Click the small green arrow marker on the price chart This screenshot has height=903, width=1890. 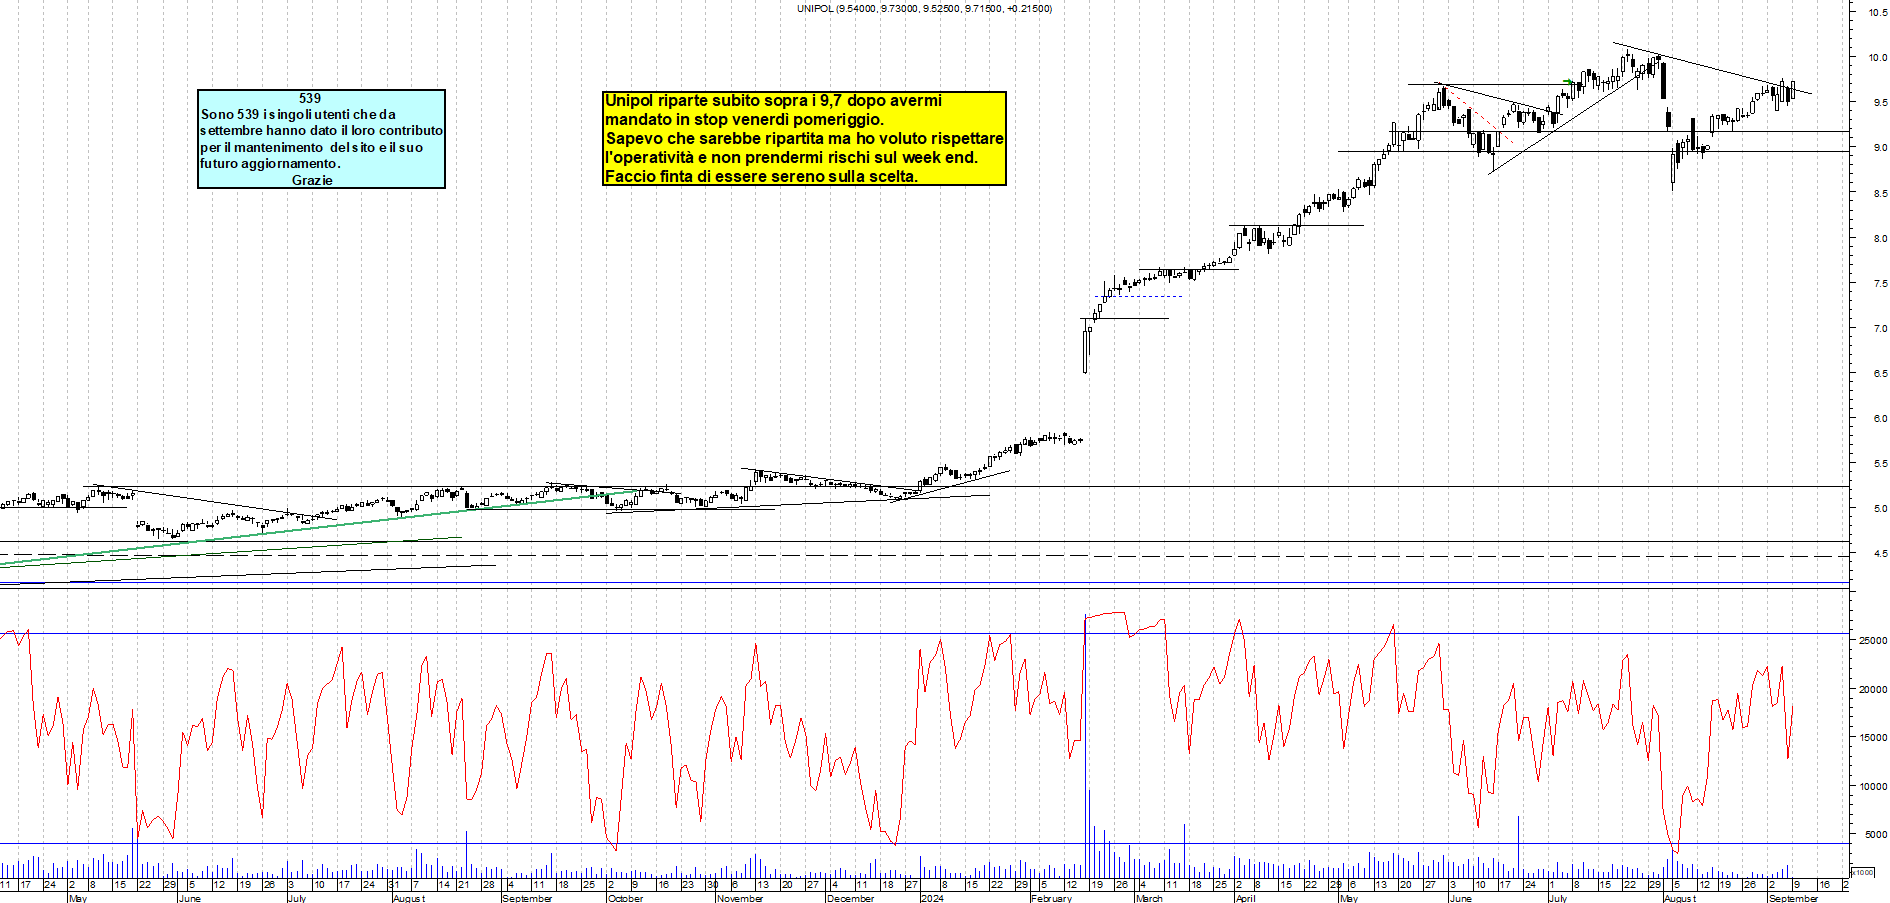coord(1568,82)
